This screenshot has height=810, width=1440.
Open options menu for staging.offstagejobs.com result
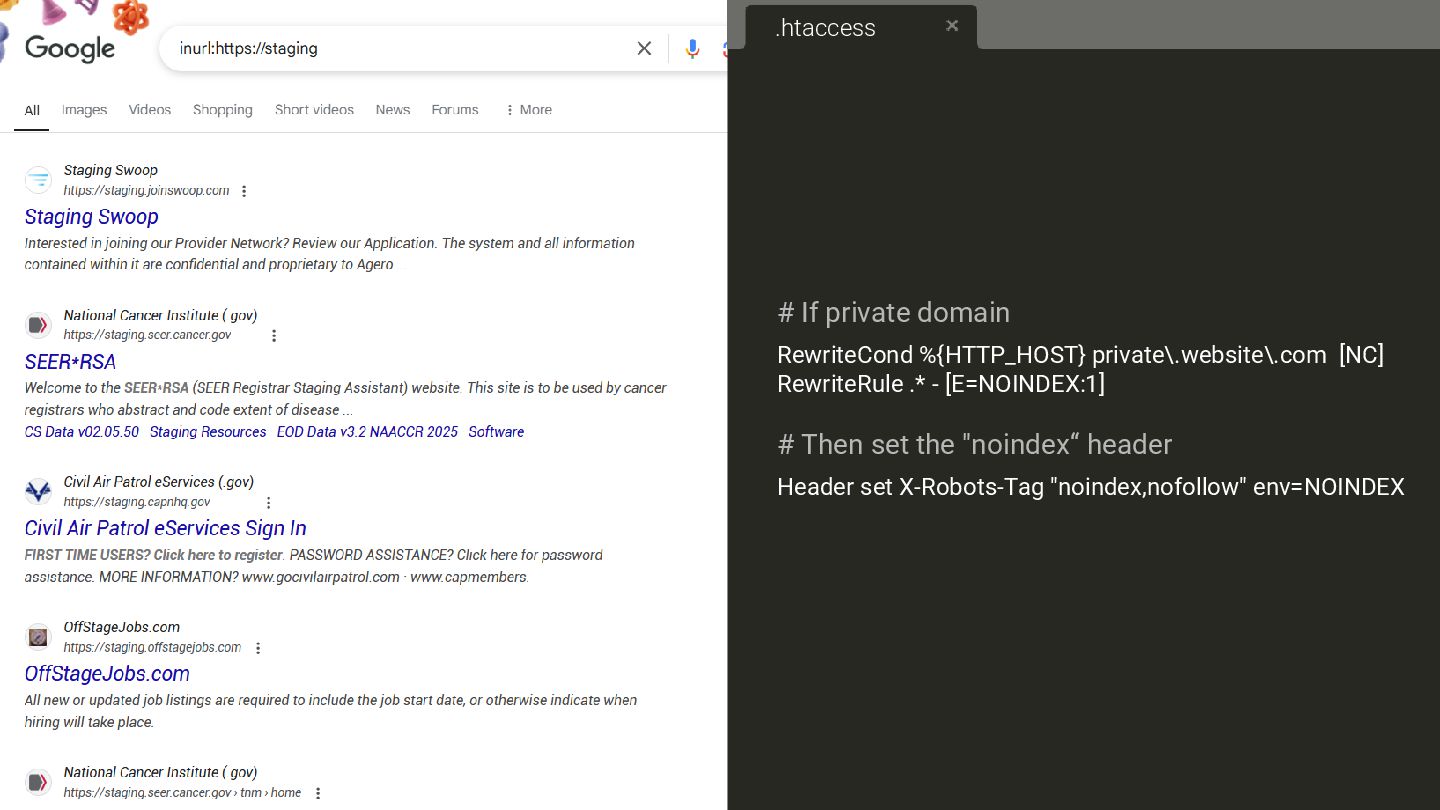click(x=258, y=648)
